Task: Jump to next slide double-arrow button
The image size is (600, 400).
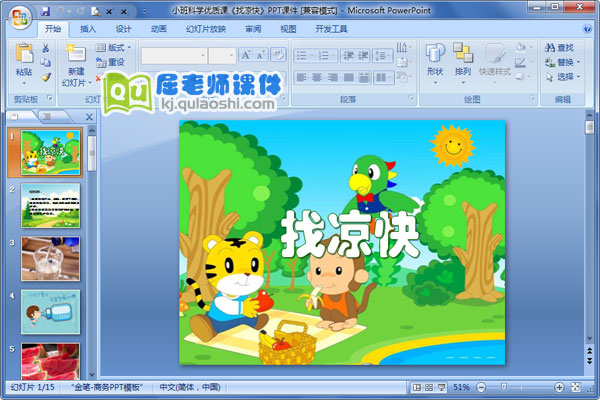Action: 590,361
